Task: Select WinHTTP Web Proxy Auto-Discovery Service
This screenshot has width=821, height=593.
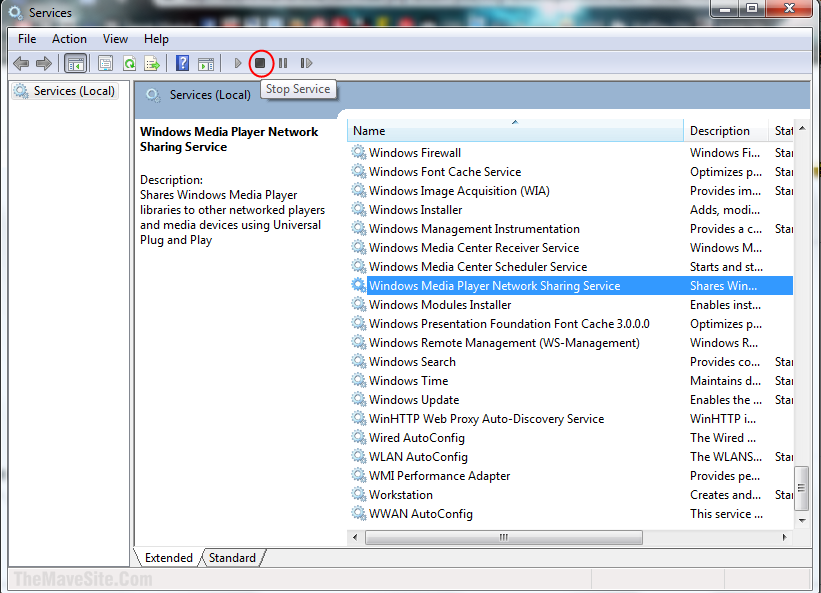Action: [x=570, y=418]
